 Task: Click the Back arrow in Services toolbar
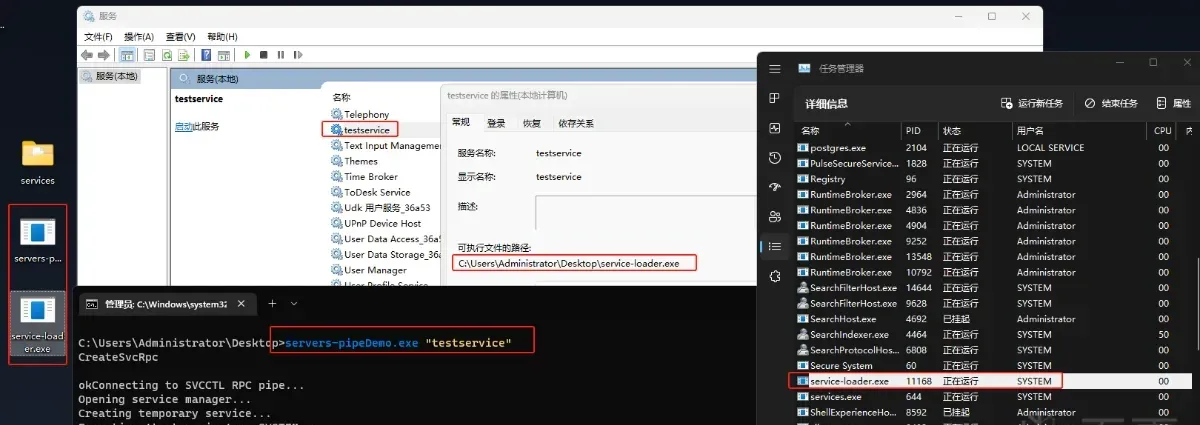pos(87,55)
